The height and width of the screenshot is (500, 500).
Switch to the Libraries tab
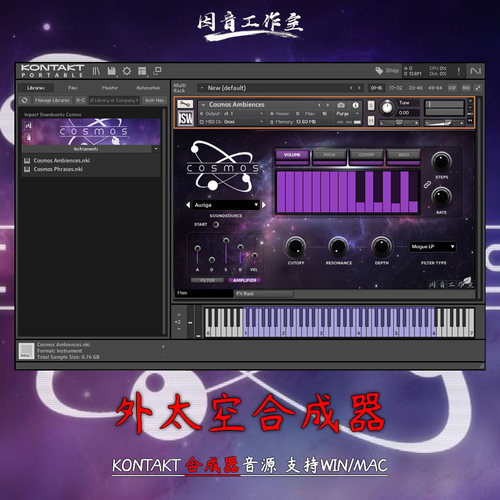pos(36,88)
